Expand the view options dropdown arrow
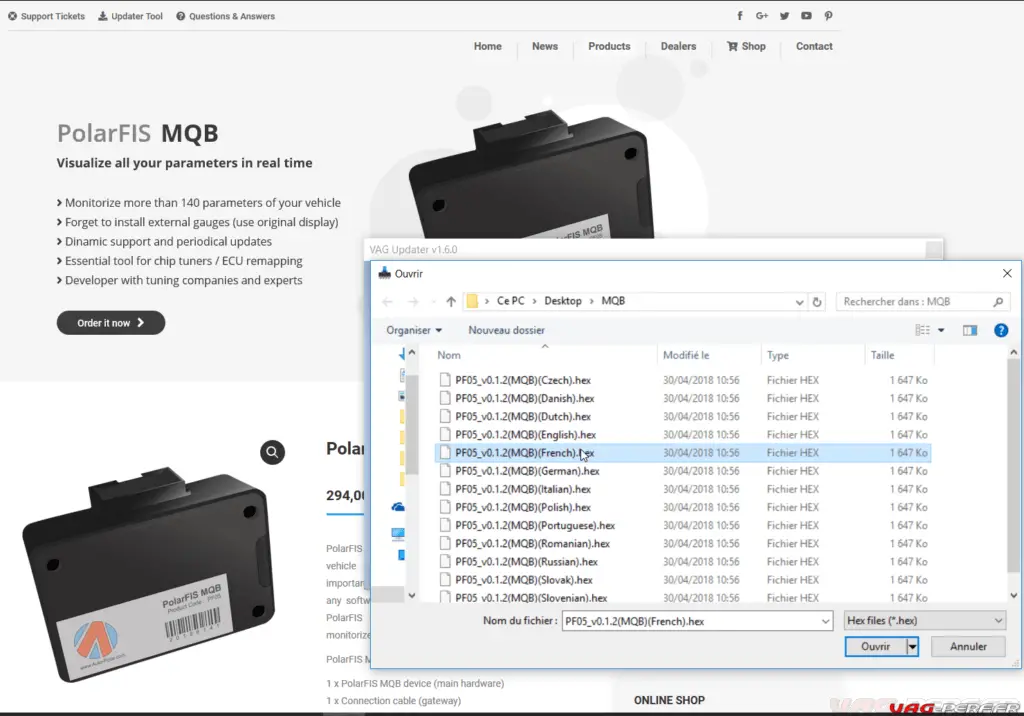This screenshot has height=716, width=1024. tap(941, 330)
